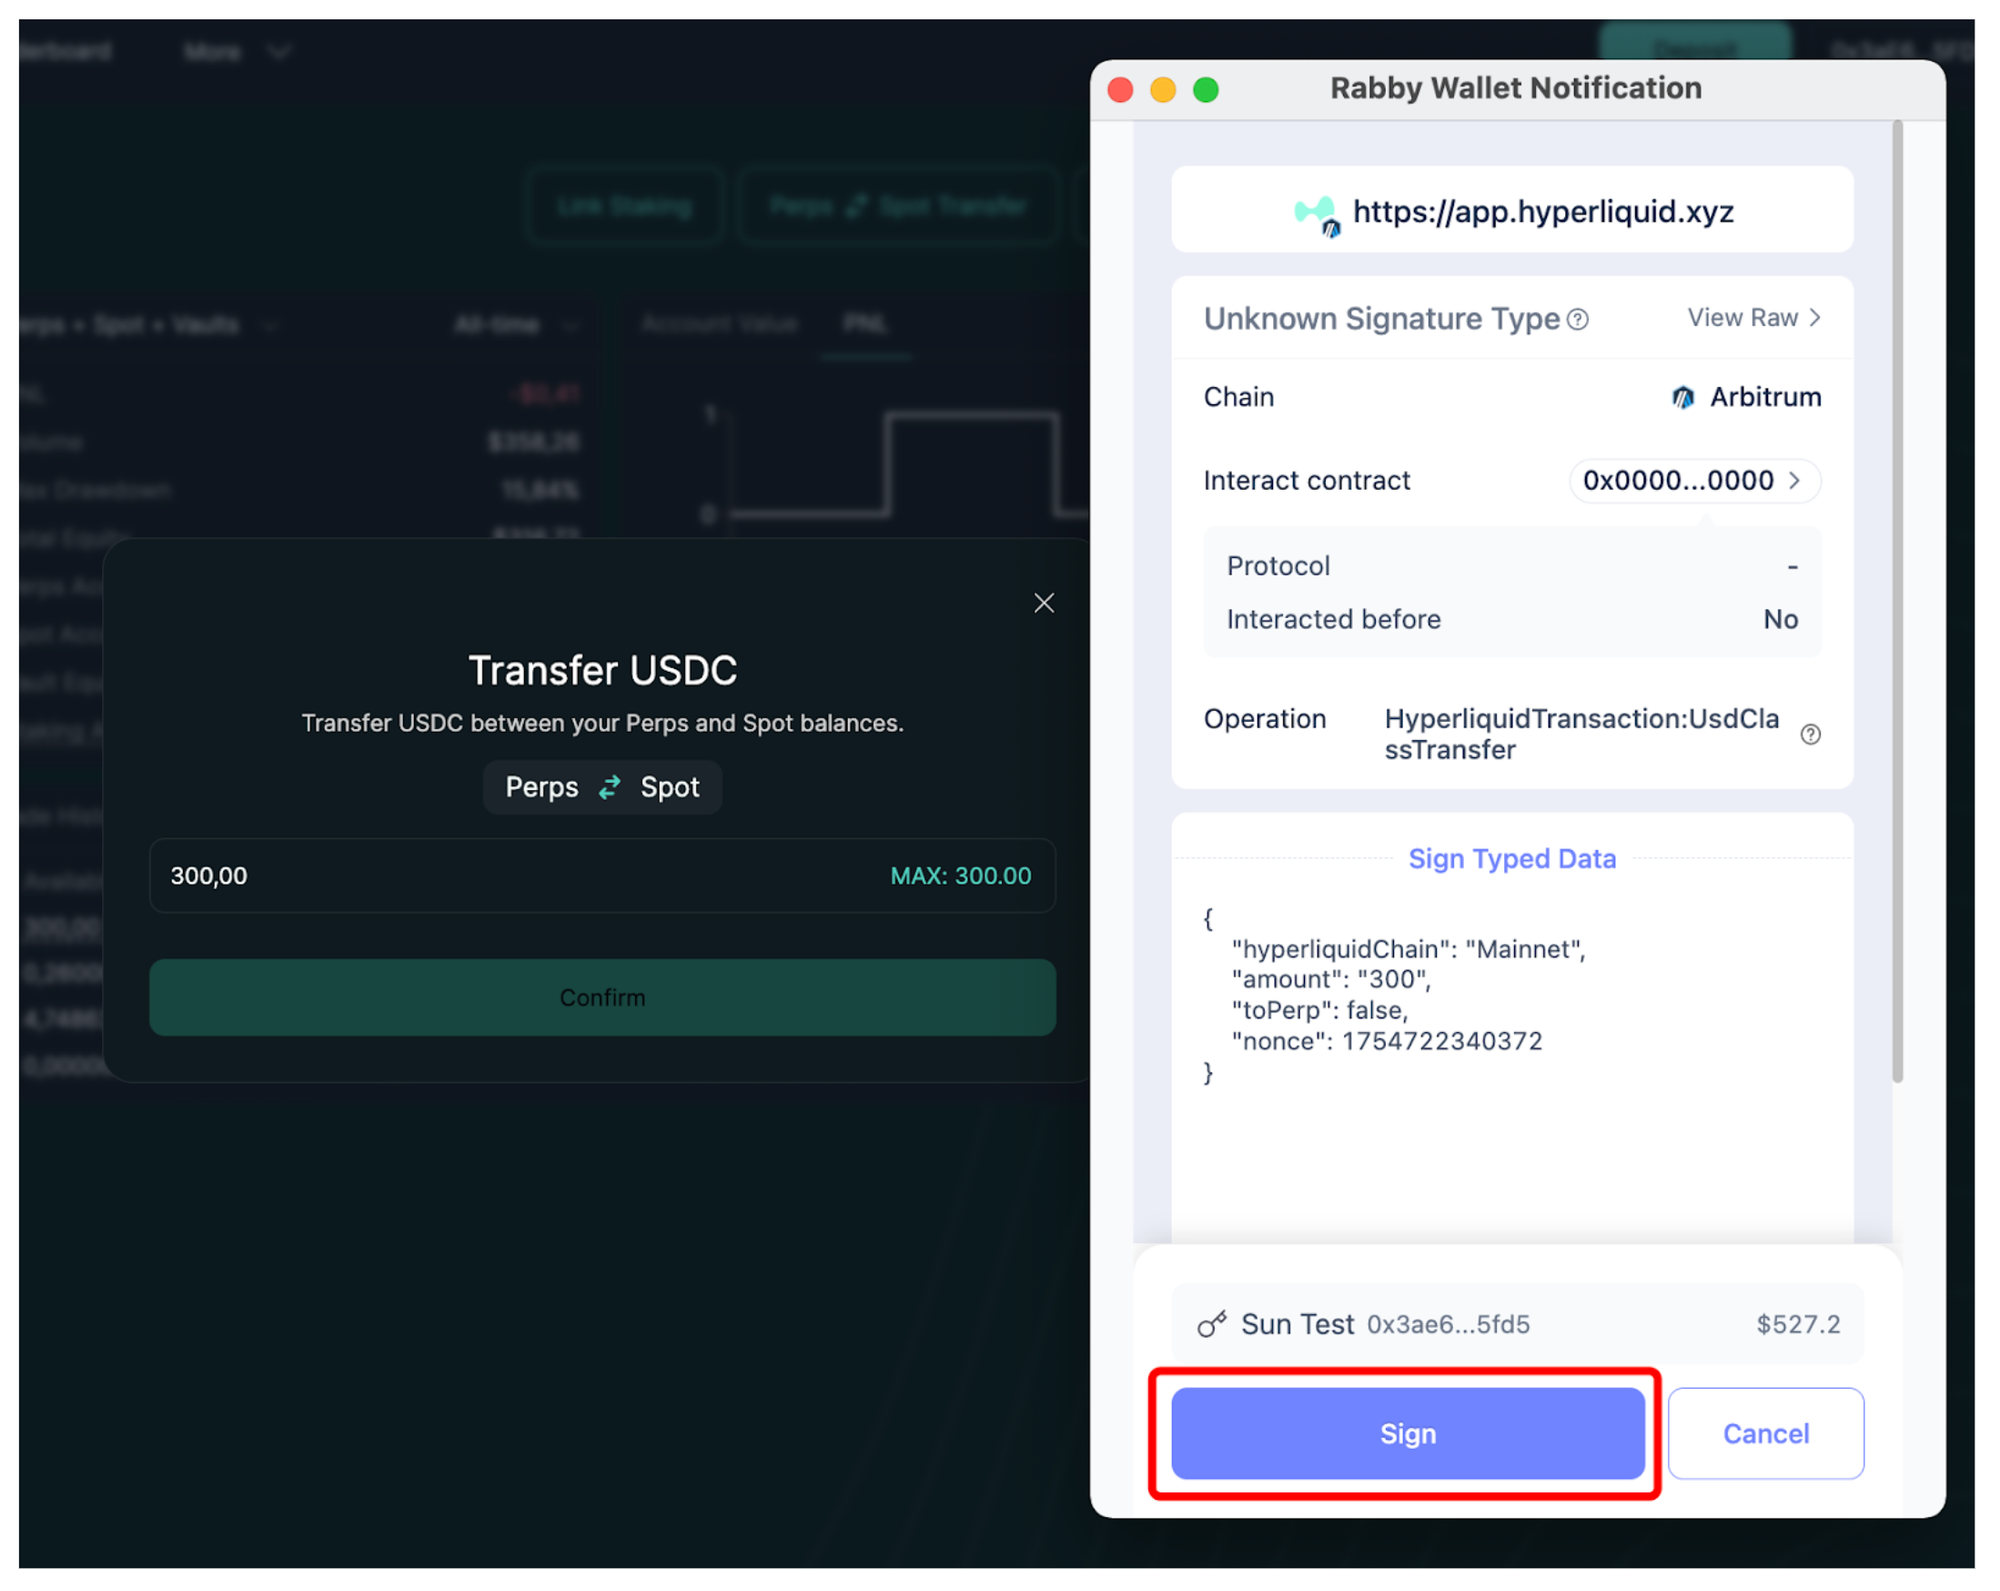This screenshot has height=1591, width=2000.
Task: Click the Arbitrum chain icon
Action: coord(1683,398)
